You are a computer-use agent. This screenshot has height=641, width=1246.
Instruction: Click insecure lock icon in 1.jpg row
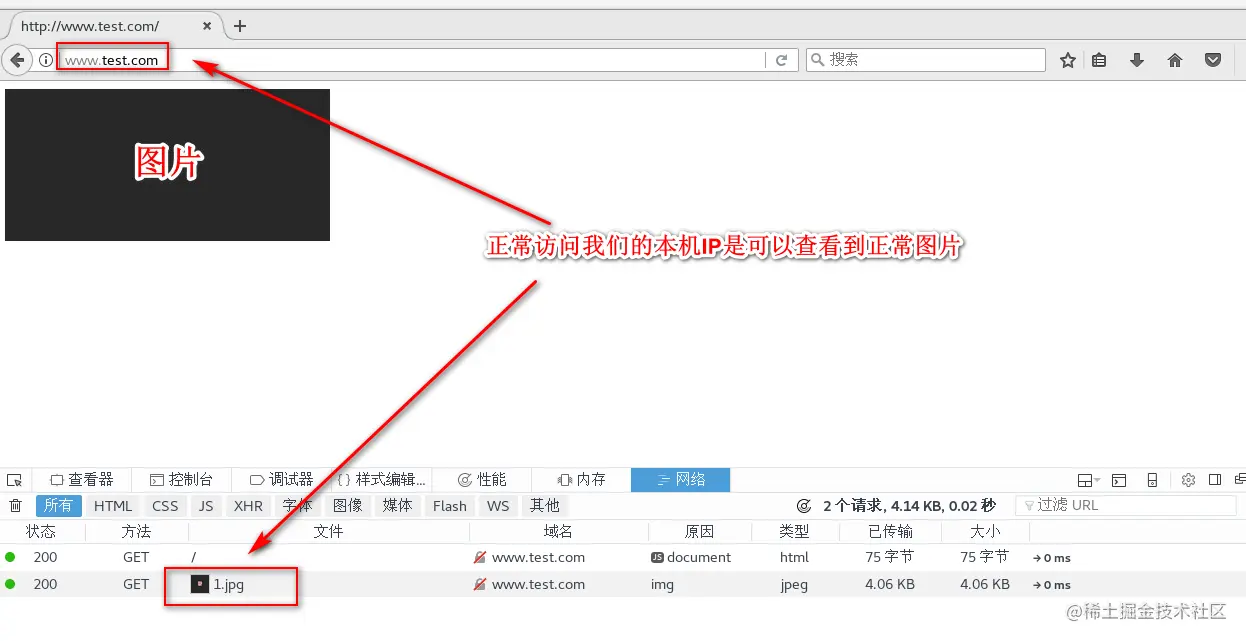(x=480, y=584)
